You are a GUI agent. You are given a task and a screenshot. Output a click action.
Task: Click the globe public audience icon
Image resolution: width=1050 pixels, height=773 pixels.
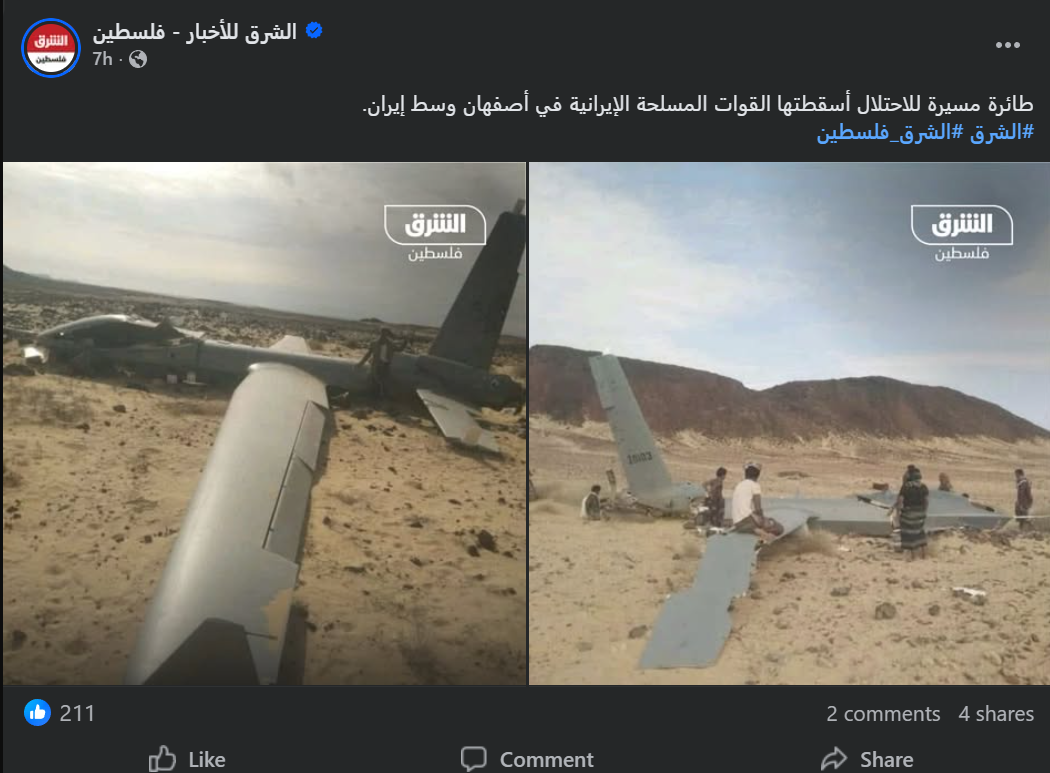138,60
